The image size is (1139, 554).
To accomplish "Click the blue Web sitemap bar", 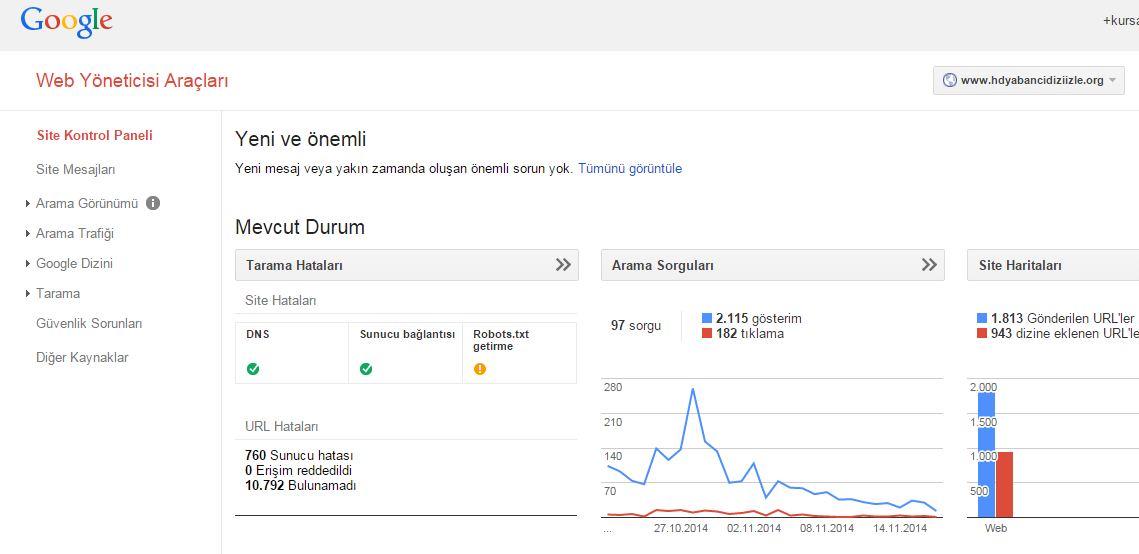I will coord(986,454).
